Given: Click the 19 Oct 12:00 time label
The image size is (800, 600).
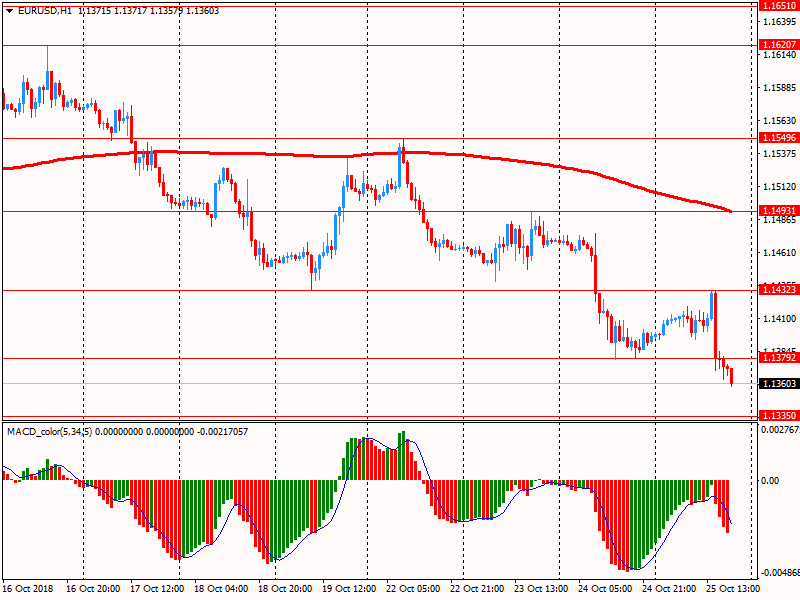Looking at the screenshot, I should 349,588.
